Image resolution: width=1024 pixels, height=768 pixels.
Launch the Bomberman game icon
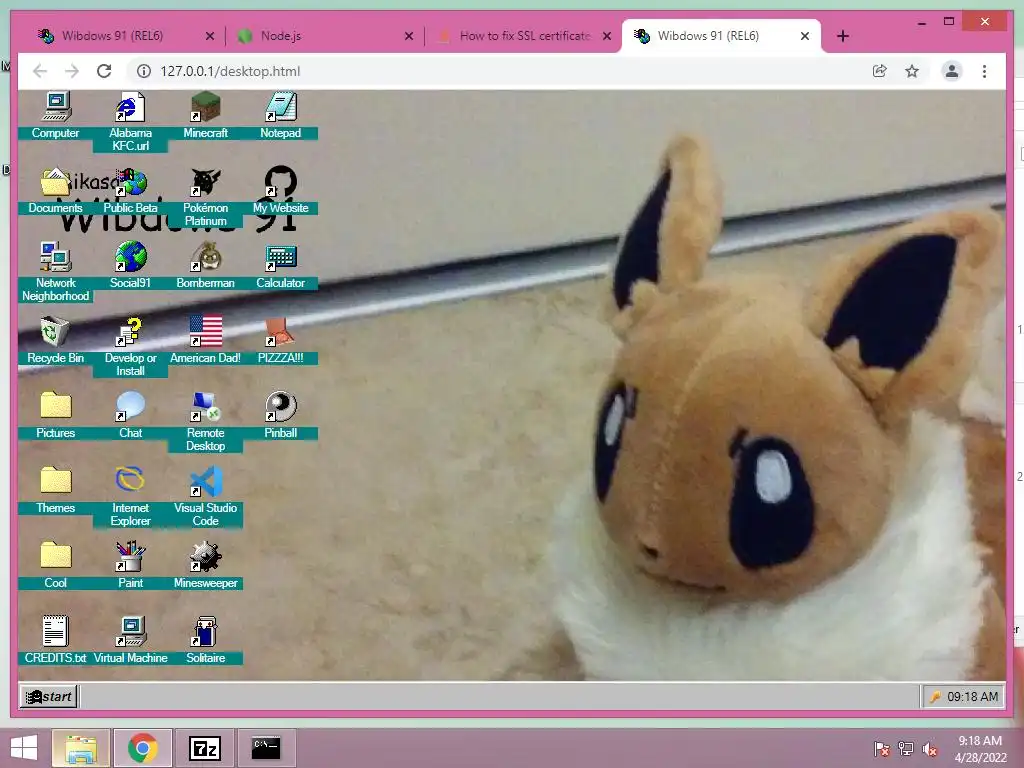point(206,266)
